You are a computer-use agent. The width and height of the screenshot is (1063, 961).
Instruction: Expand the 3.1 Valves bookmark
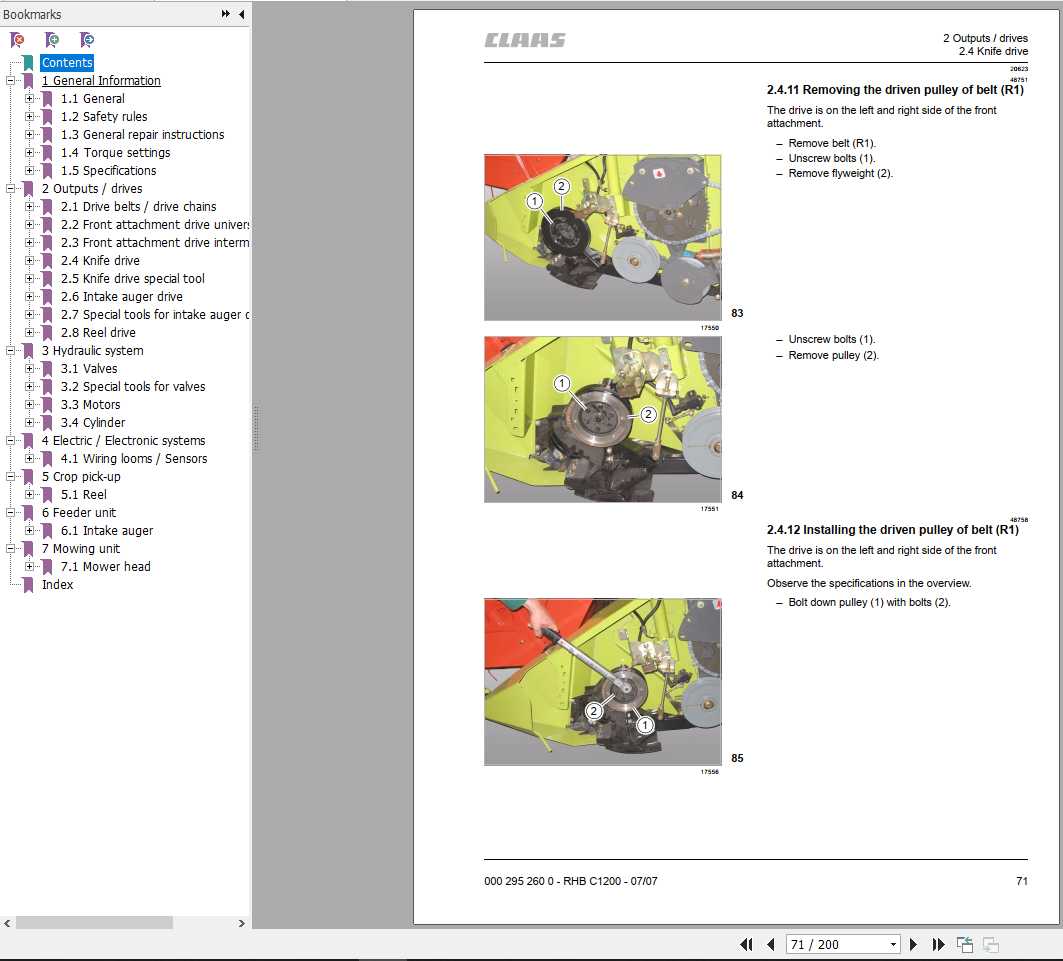coord(30,368)
